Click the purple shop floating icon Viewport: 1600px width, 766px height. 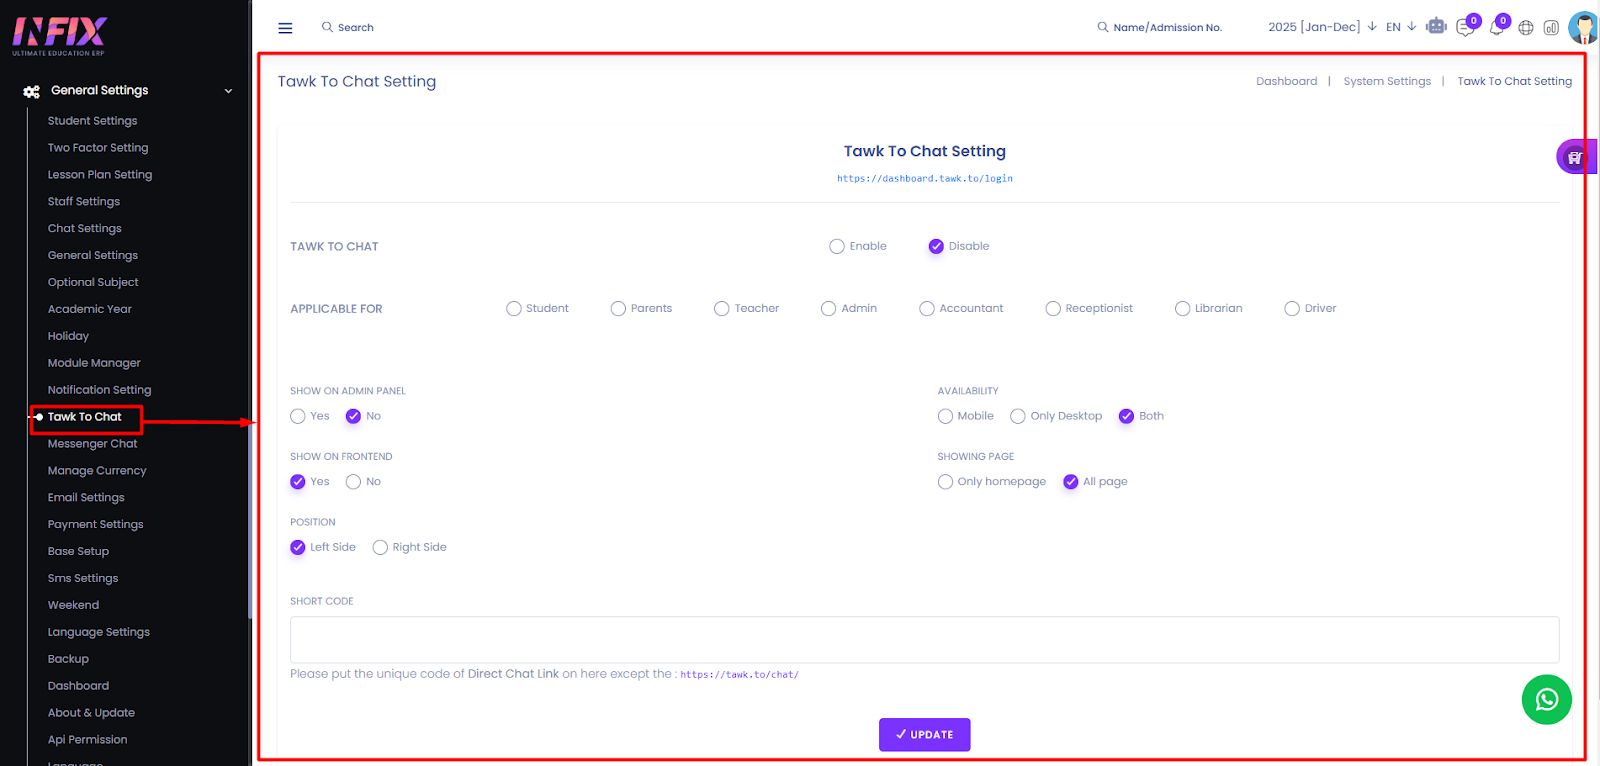(x=1576, y=157)
